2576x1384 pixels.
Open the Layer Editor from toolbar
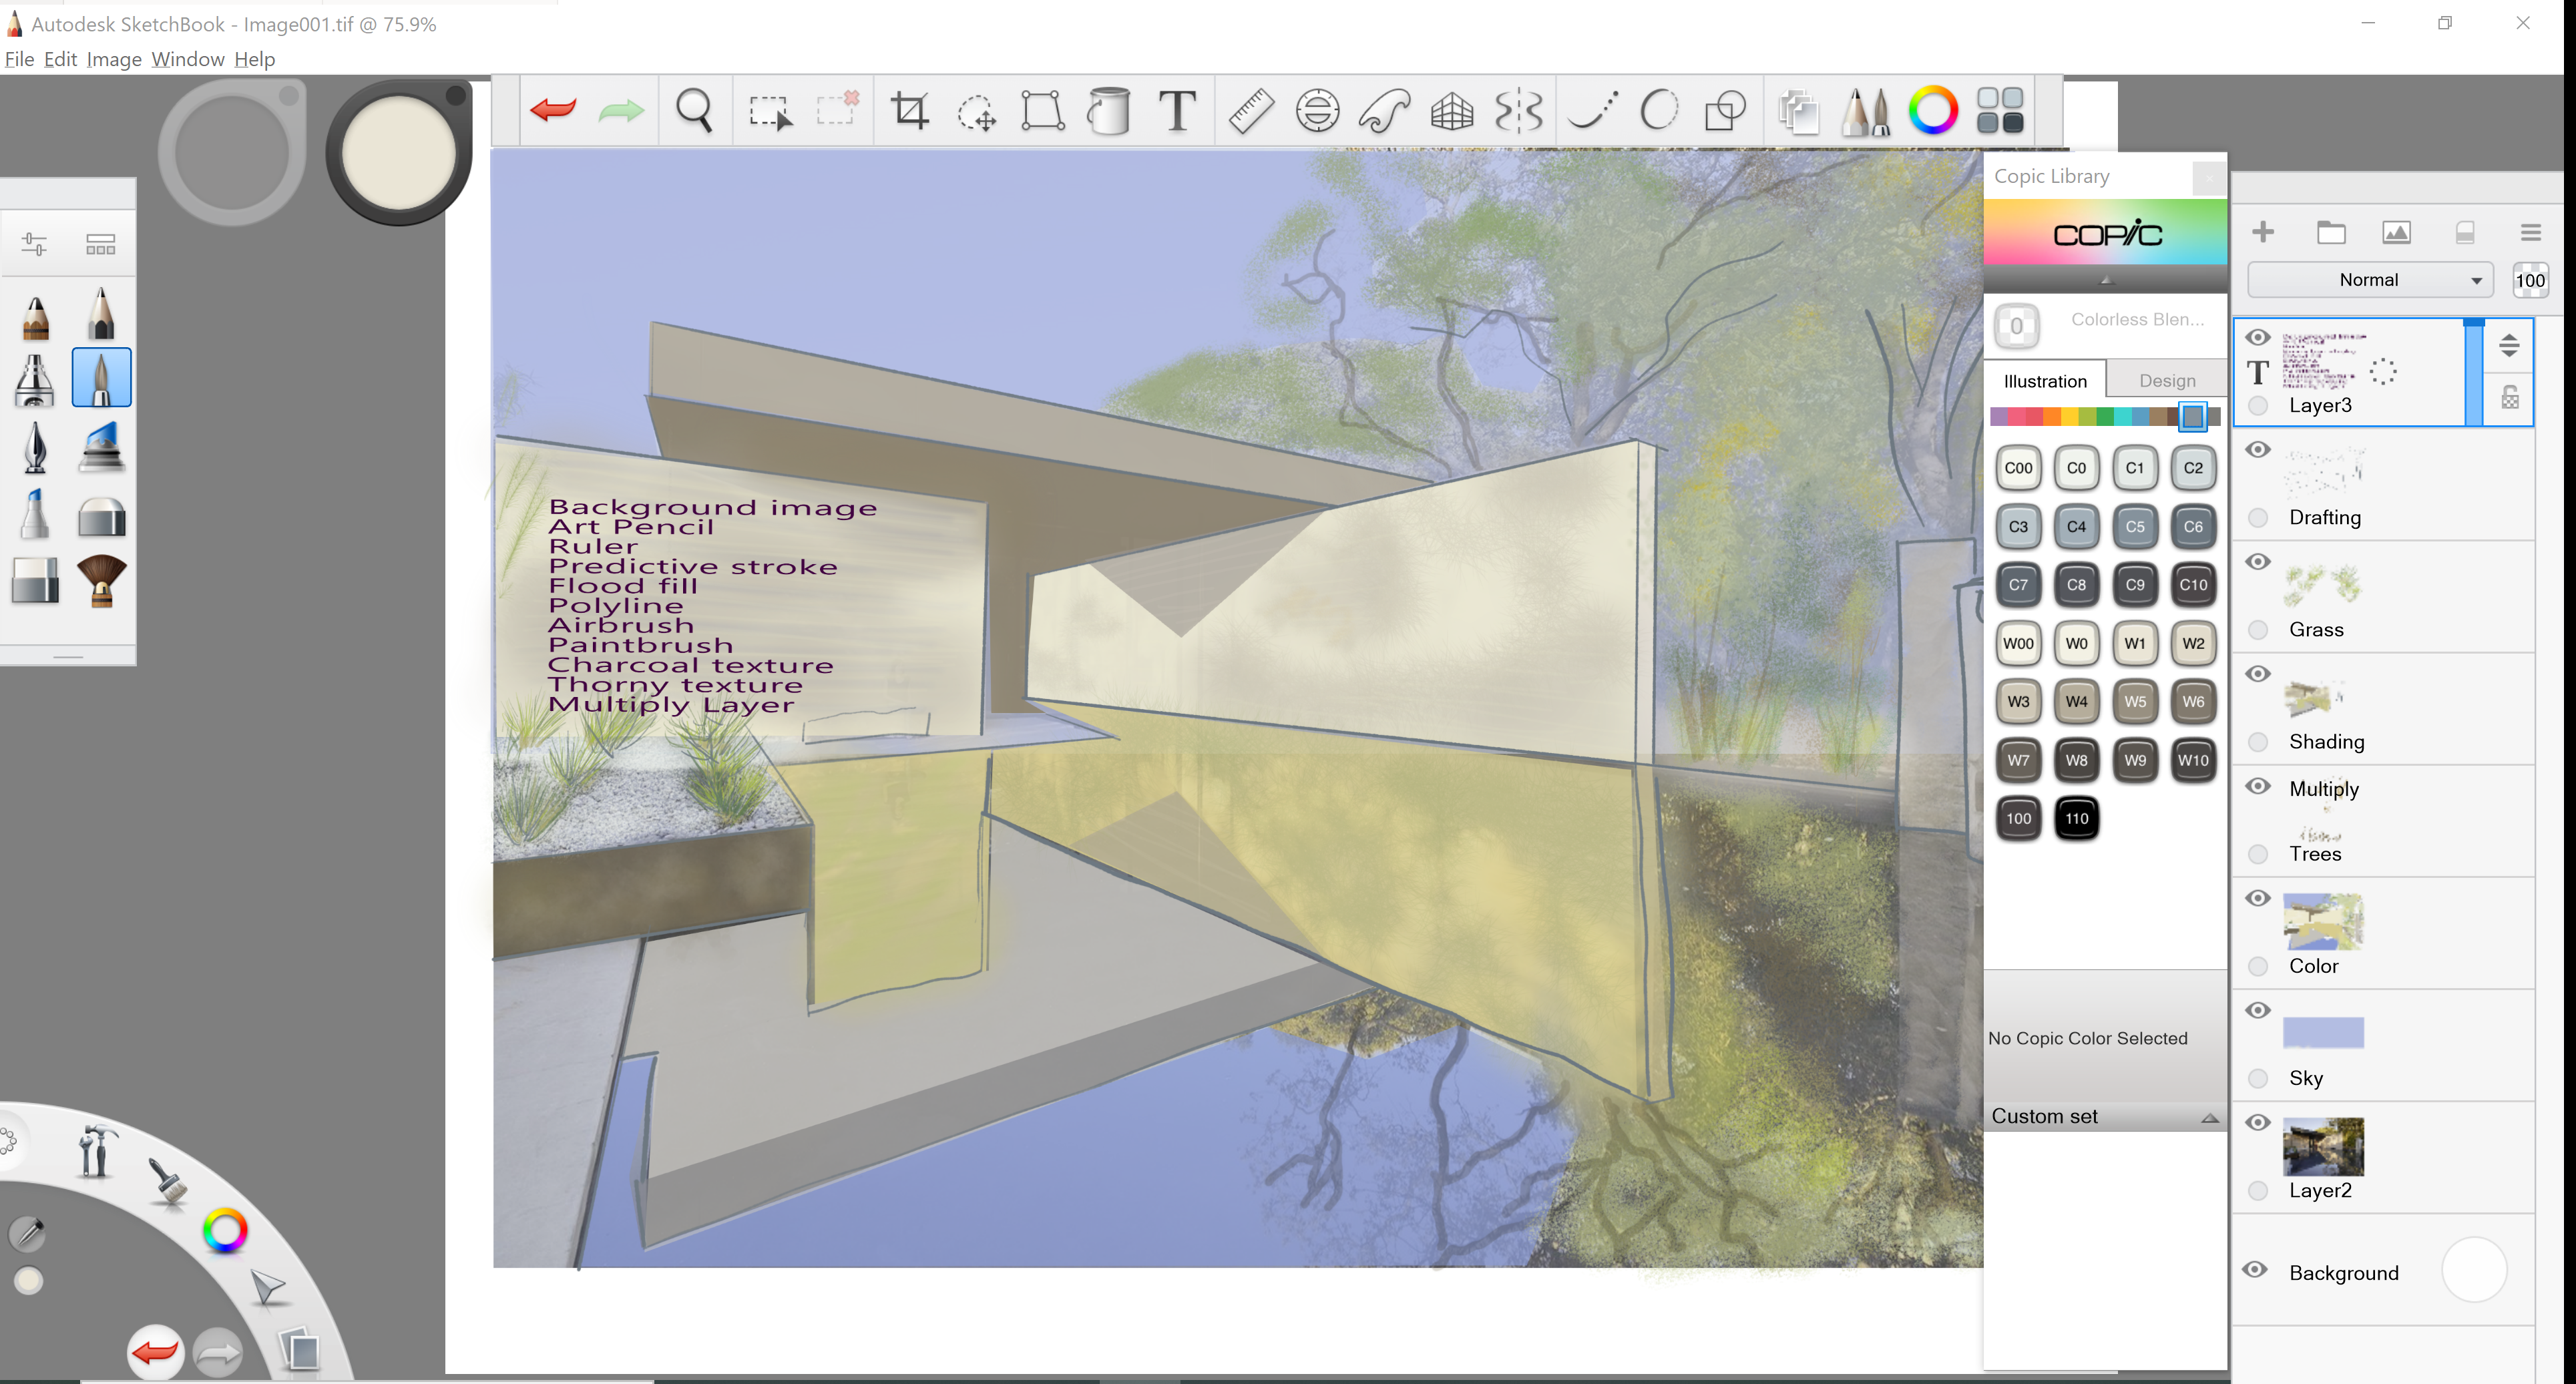coord(1799,110)
